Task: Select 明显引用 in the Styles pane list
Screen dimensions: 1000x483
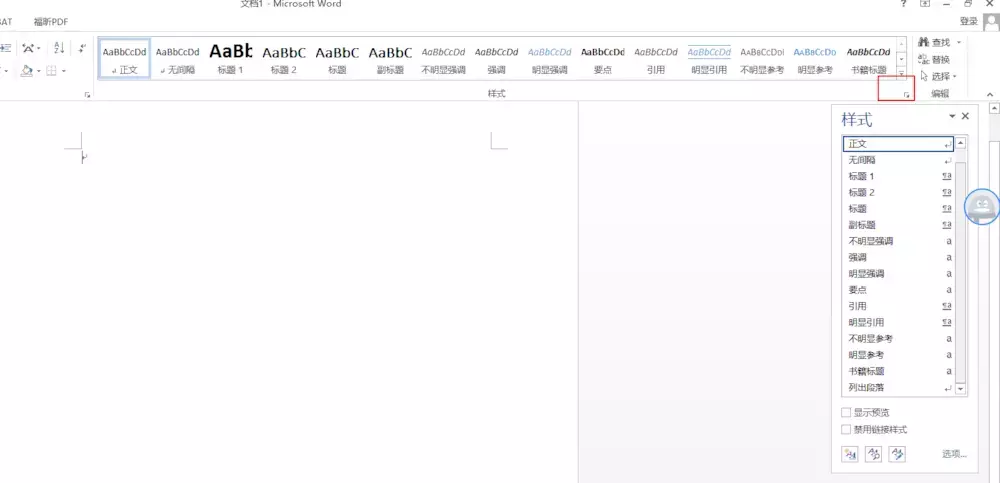Action: coord(899,322)
